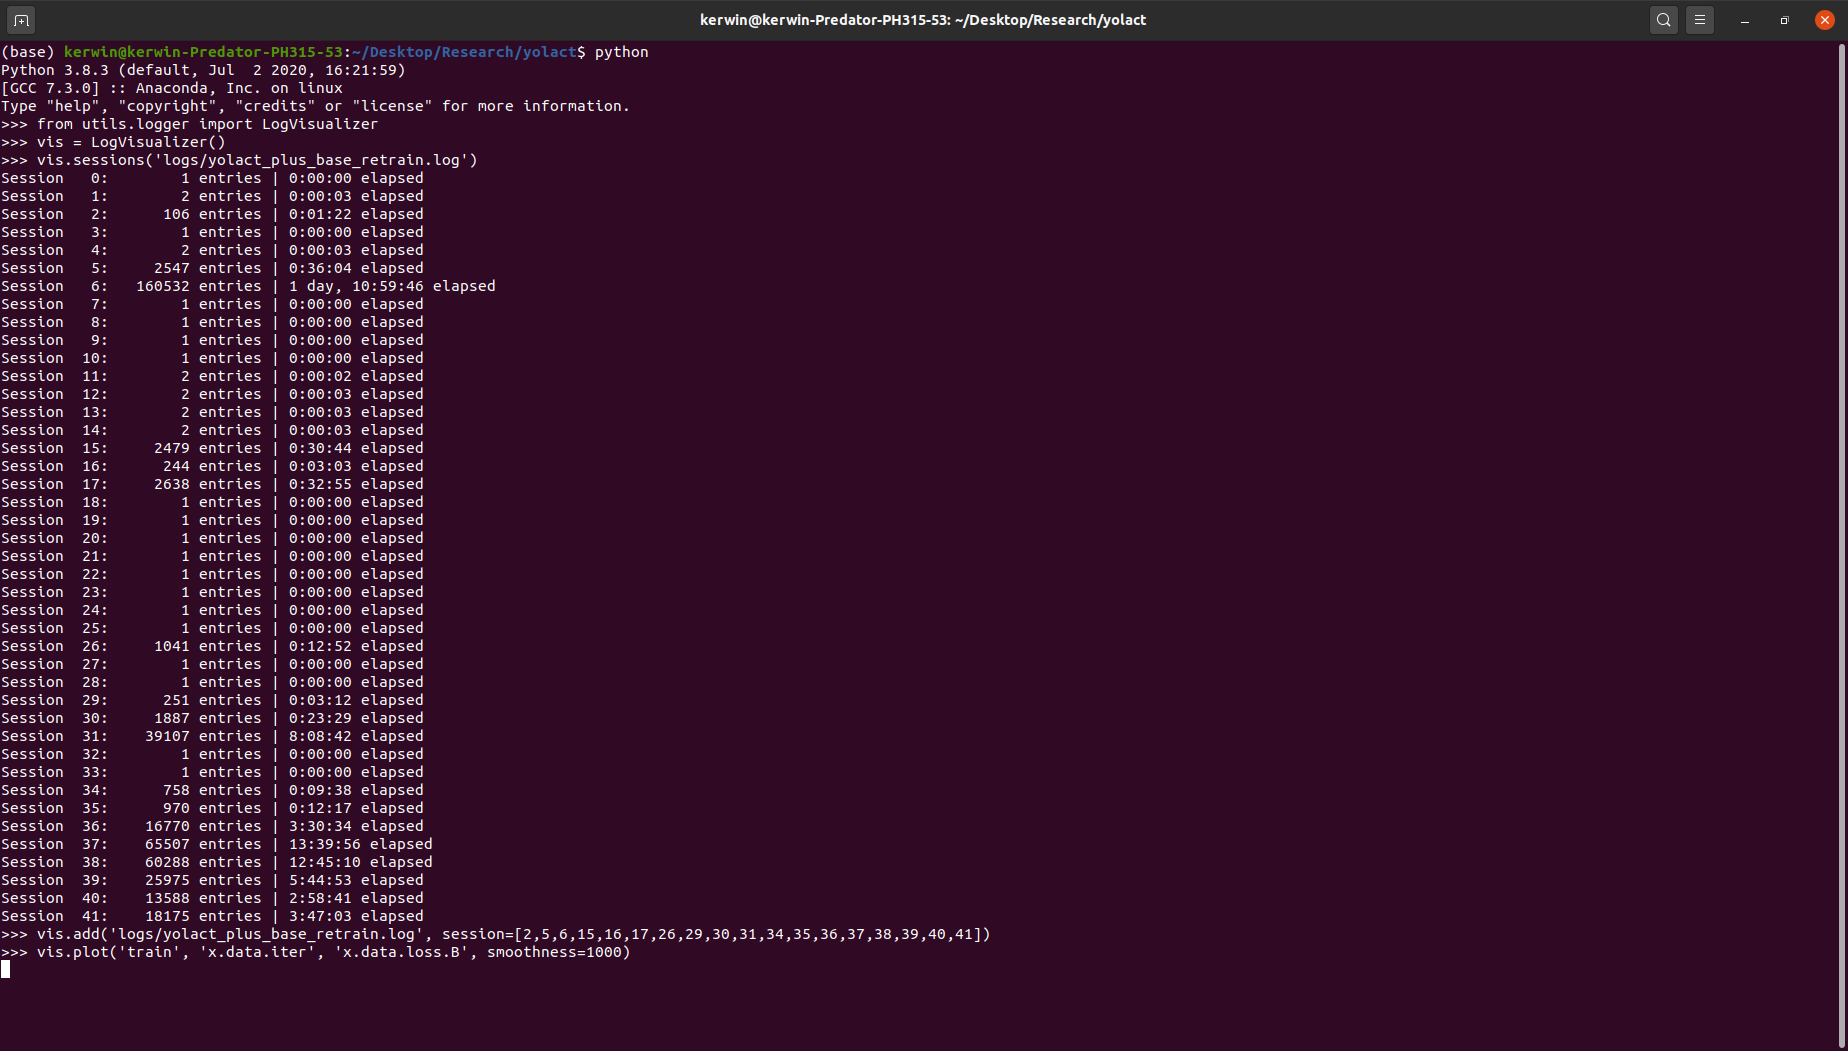
Task: Select the word license in the Python banner
Action: click(x=392, y=105)
